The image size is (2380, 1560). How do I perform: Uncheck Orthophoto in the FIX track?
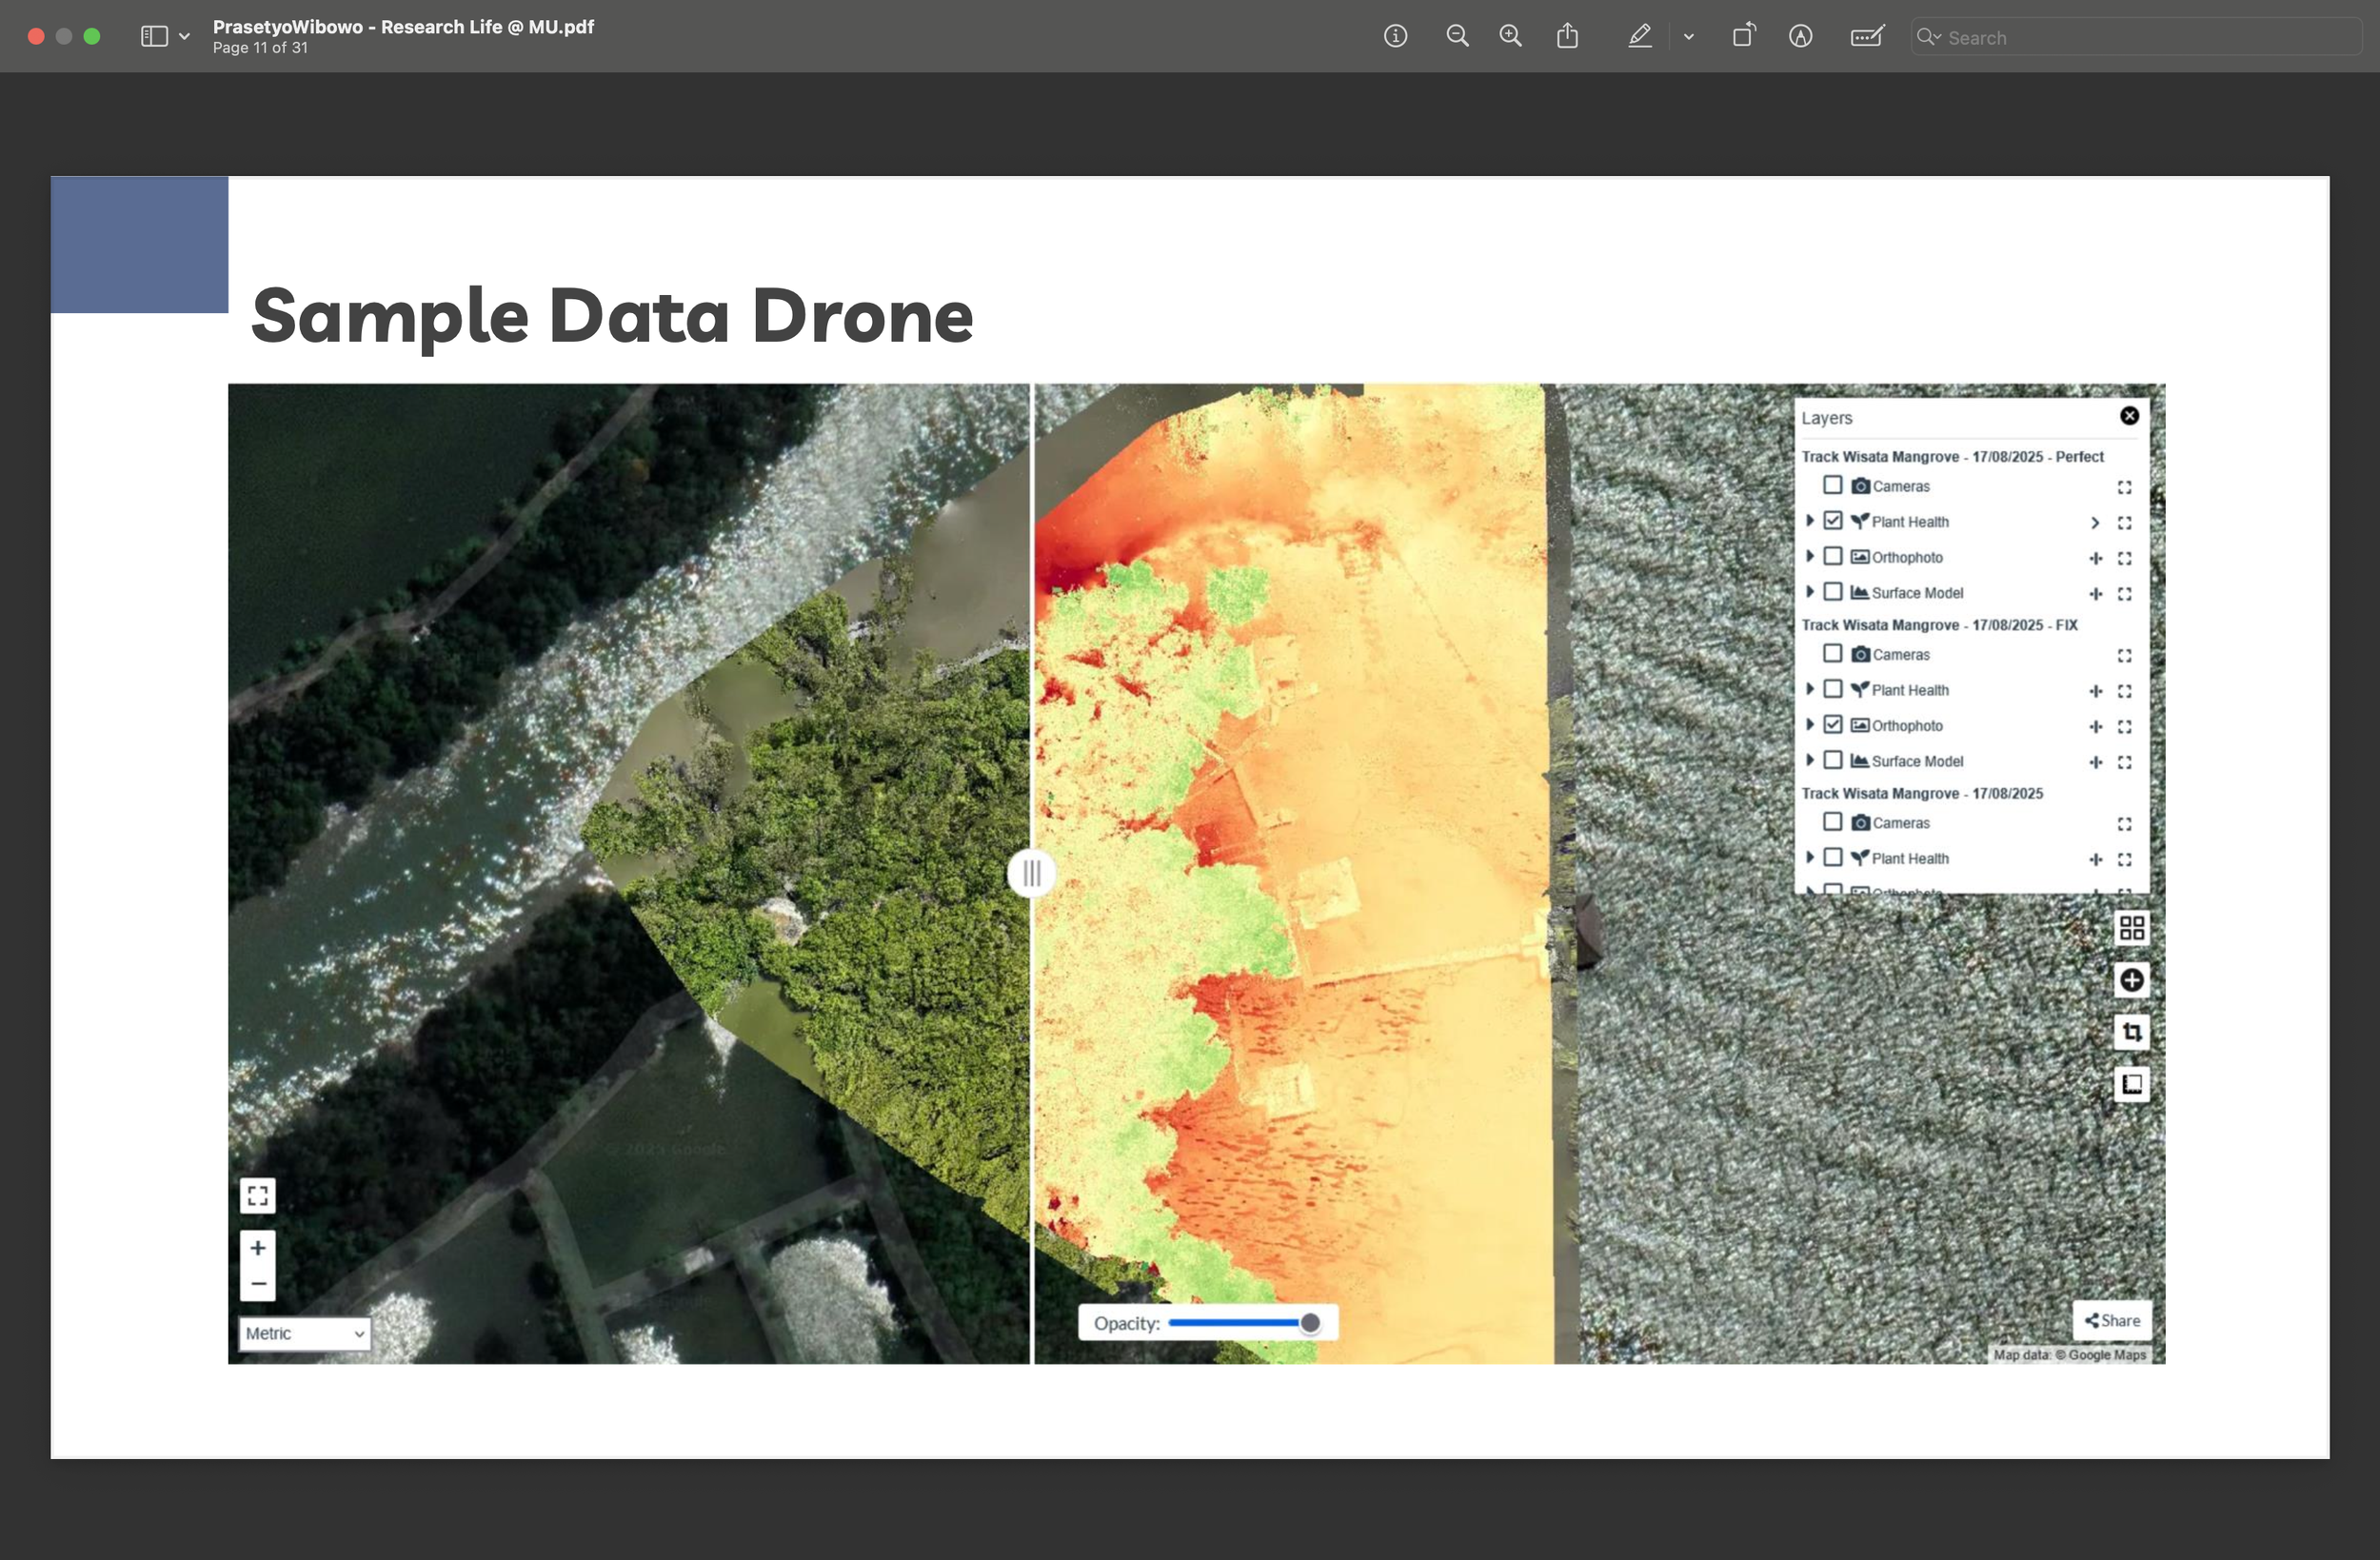tap(1832, 725)
